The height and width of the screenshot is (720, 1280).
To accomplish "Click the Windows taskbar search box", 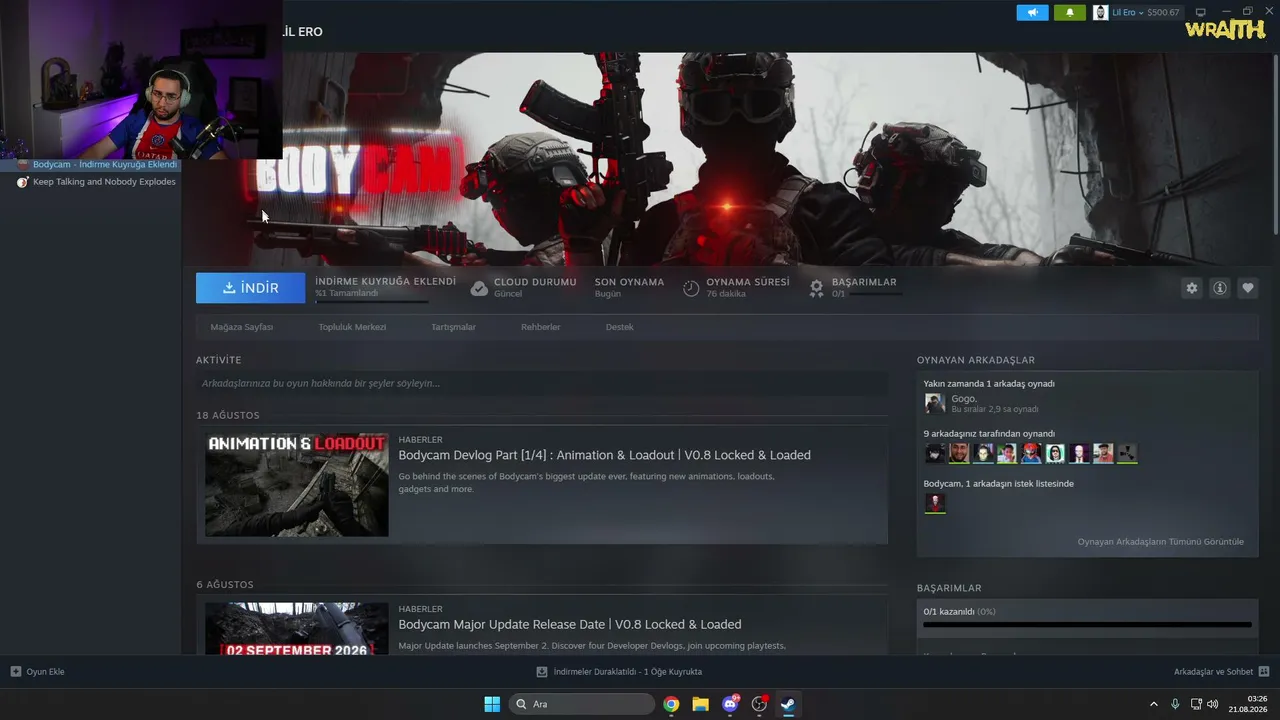I will [582, 704].
